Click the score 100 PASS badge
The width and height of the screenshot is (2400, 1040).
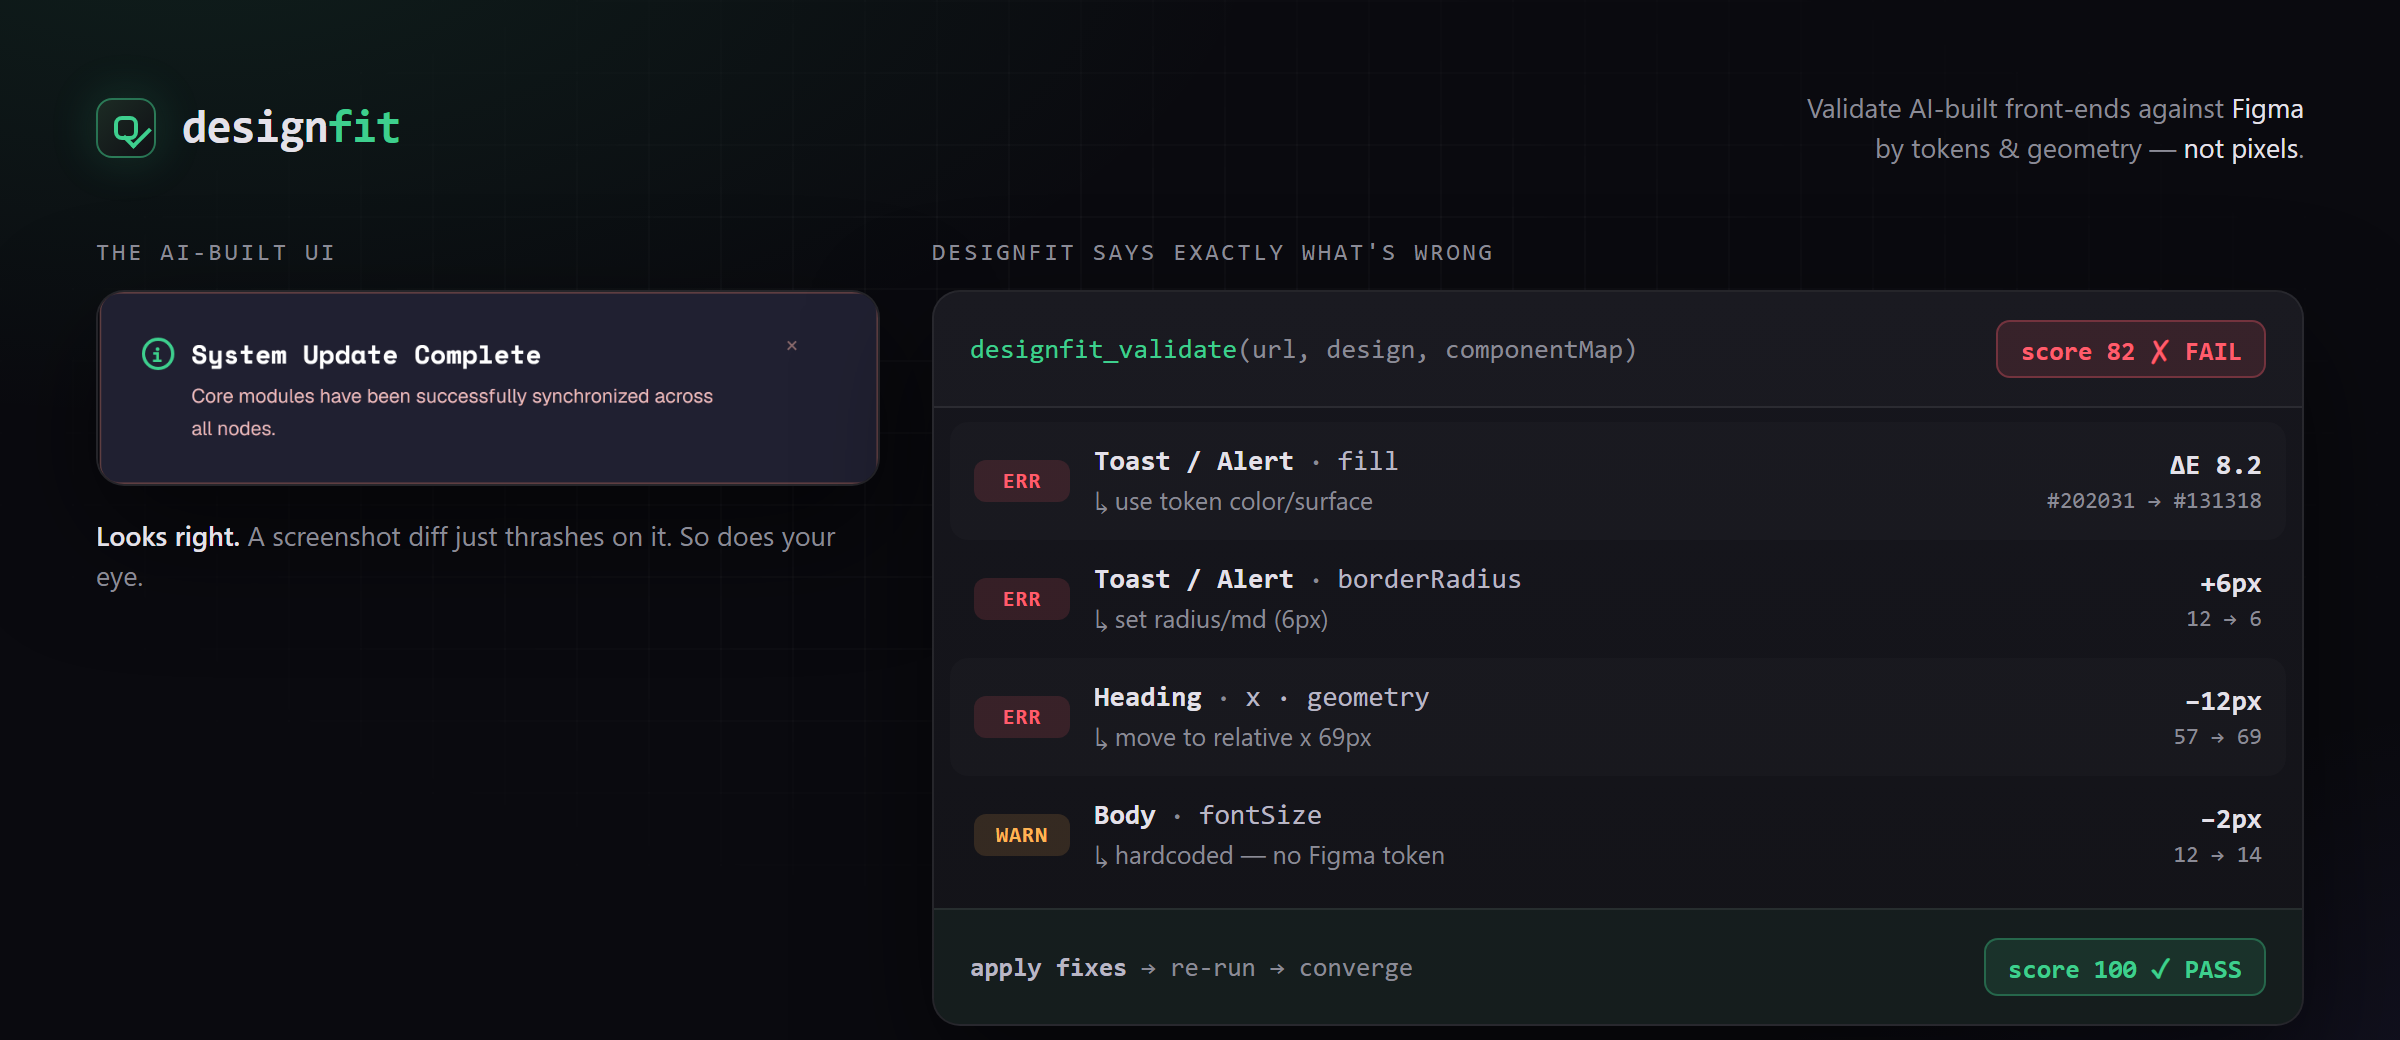coord(2125,968)
